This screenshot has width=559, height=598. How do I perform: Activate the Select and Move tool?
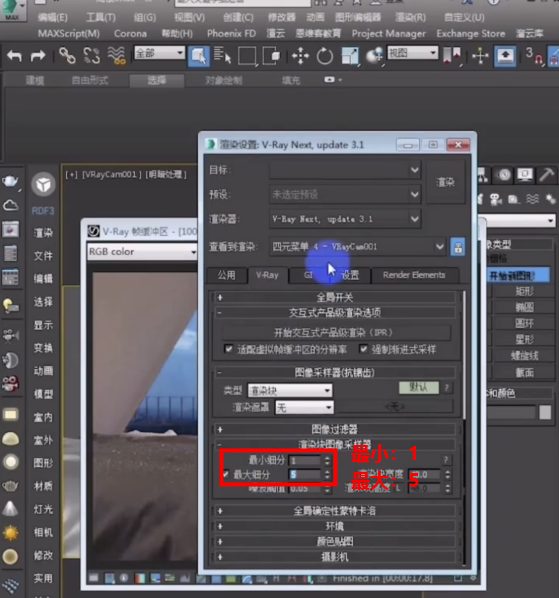pos(300,56)
